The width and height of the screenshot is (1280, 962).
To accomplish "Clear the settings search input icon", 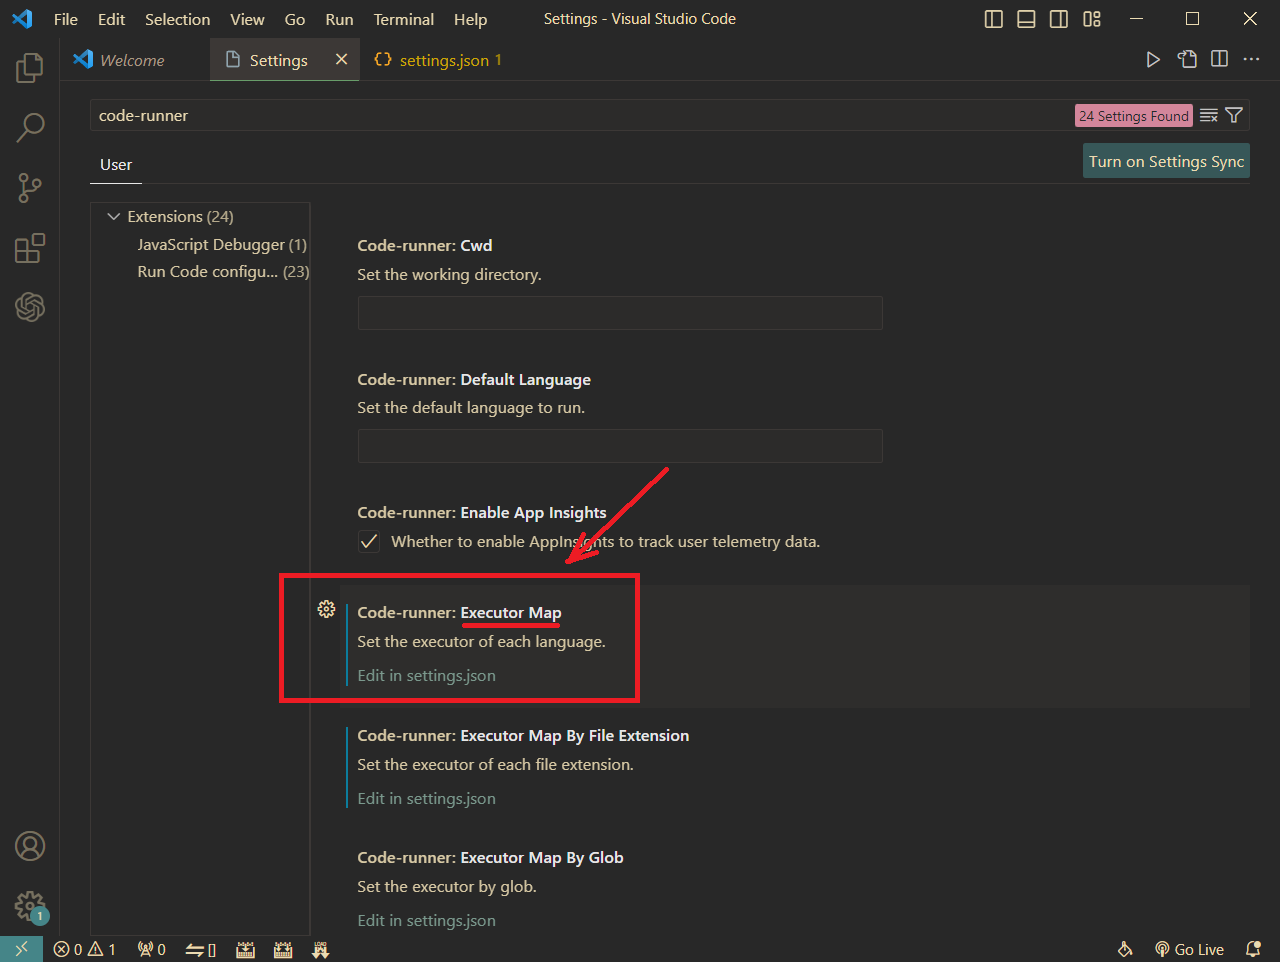I will tap(1208, 115).
